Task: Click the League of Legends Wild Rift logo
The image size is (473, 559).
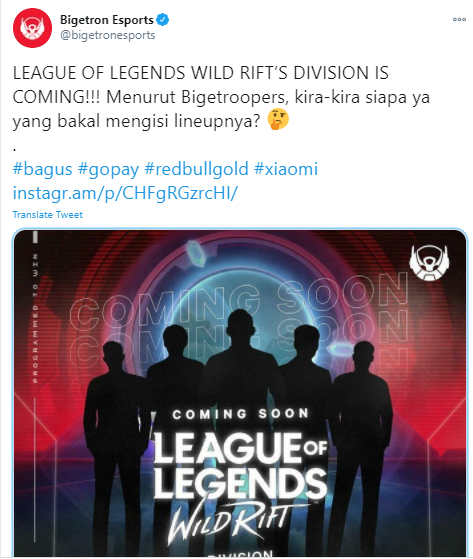Action: [241, 485]
